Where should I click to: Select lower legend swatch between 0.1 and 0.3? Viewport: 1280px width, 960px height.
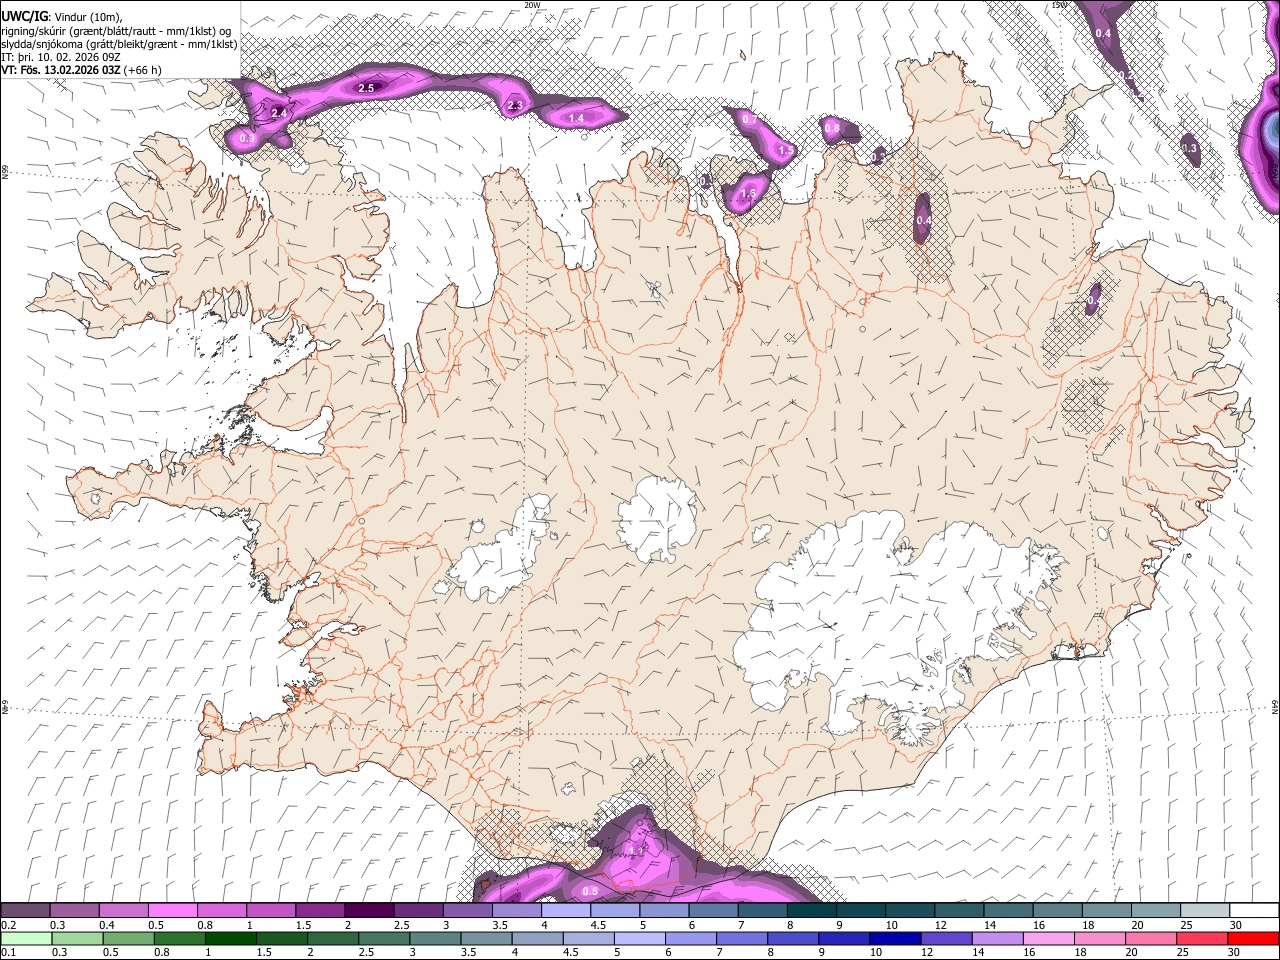(x=27, y=939)
